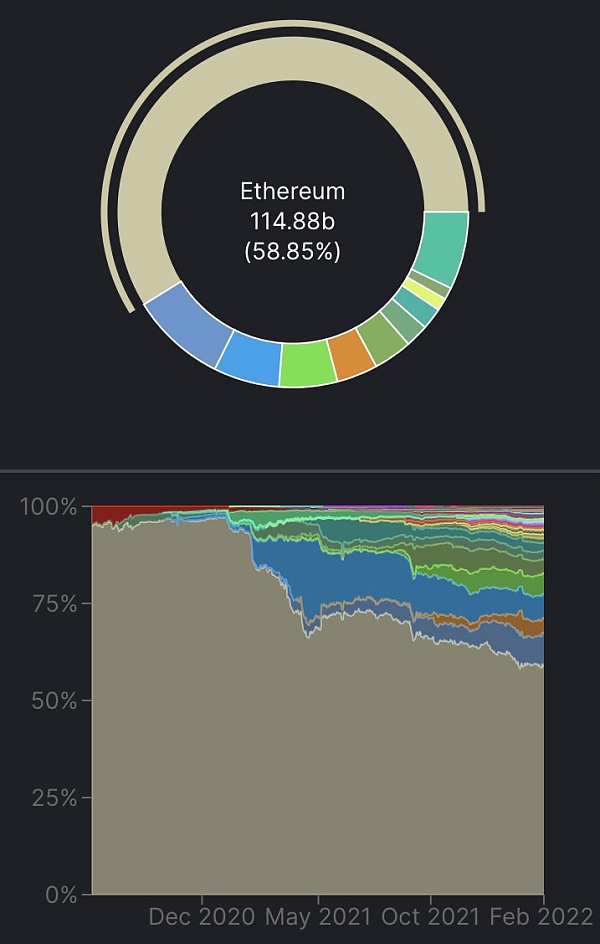Image resolution: width=600 pixels, height=944 pixels.
Task: Select the bright green donut segment at bottom
Action: coord(306,364)
